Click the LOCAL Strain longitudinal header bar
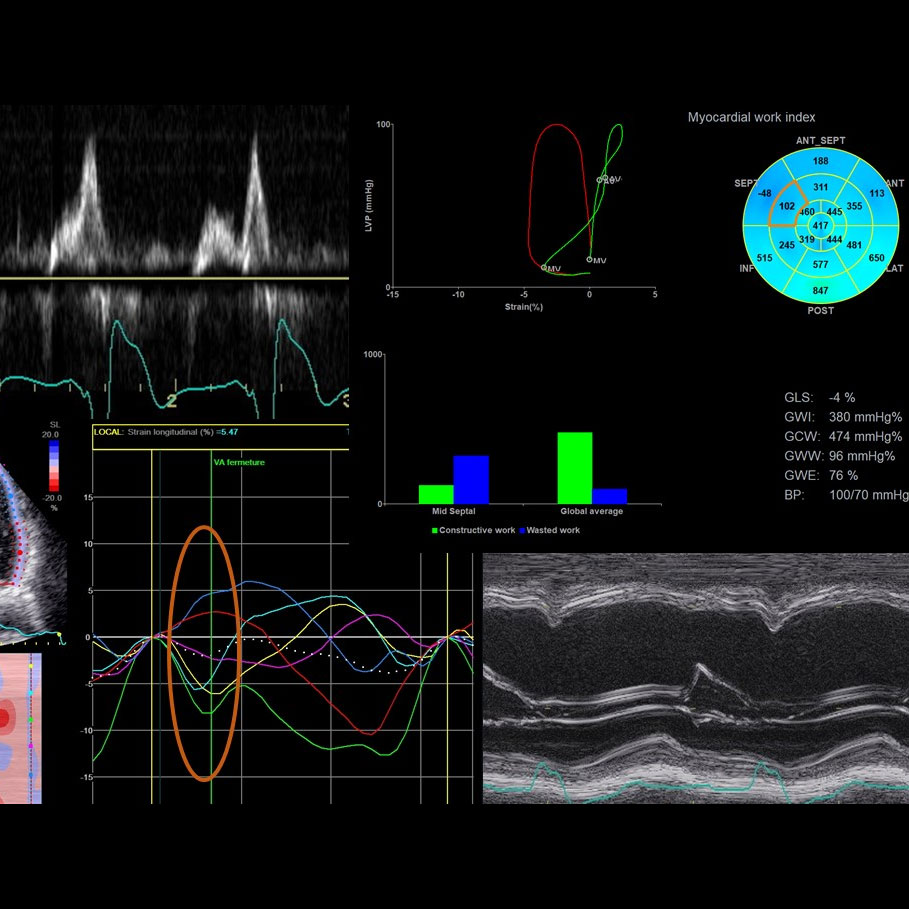The width and height of the screenshot is (909, 909). 220,431
